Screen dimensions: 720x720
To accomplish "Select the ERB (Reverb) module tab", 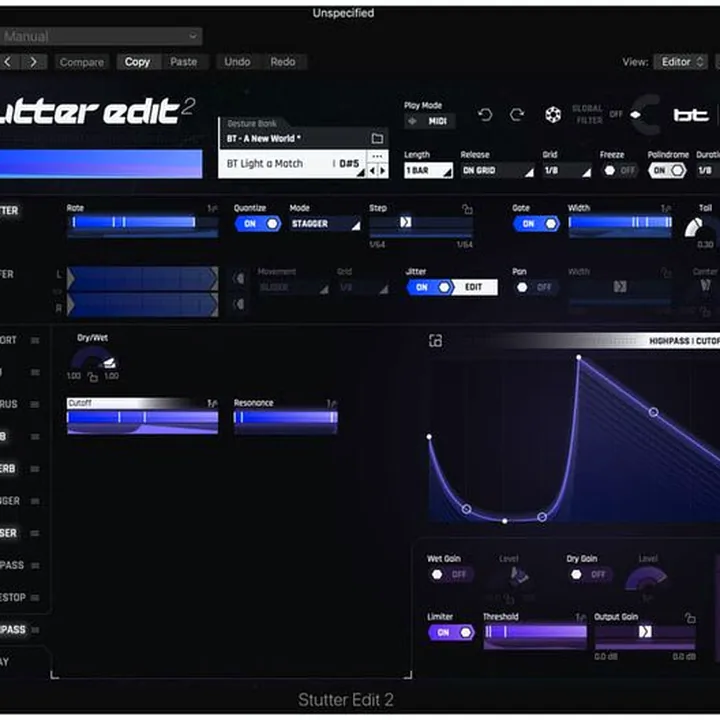I will 8,469.
